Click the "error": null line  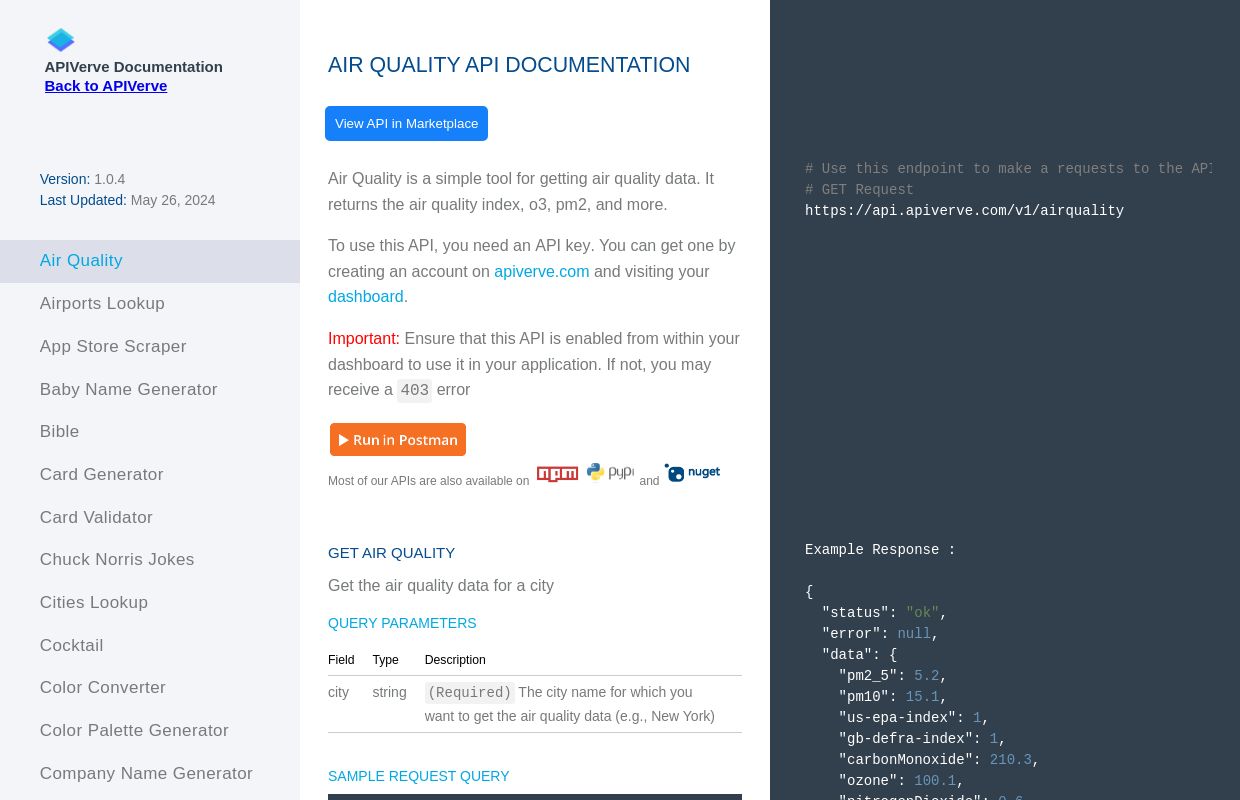880,634
